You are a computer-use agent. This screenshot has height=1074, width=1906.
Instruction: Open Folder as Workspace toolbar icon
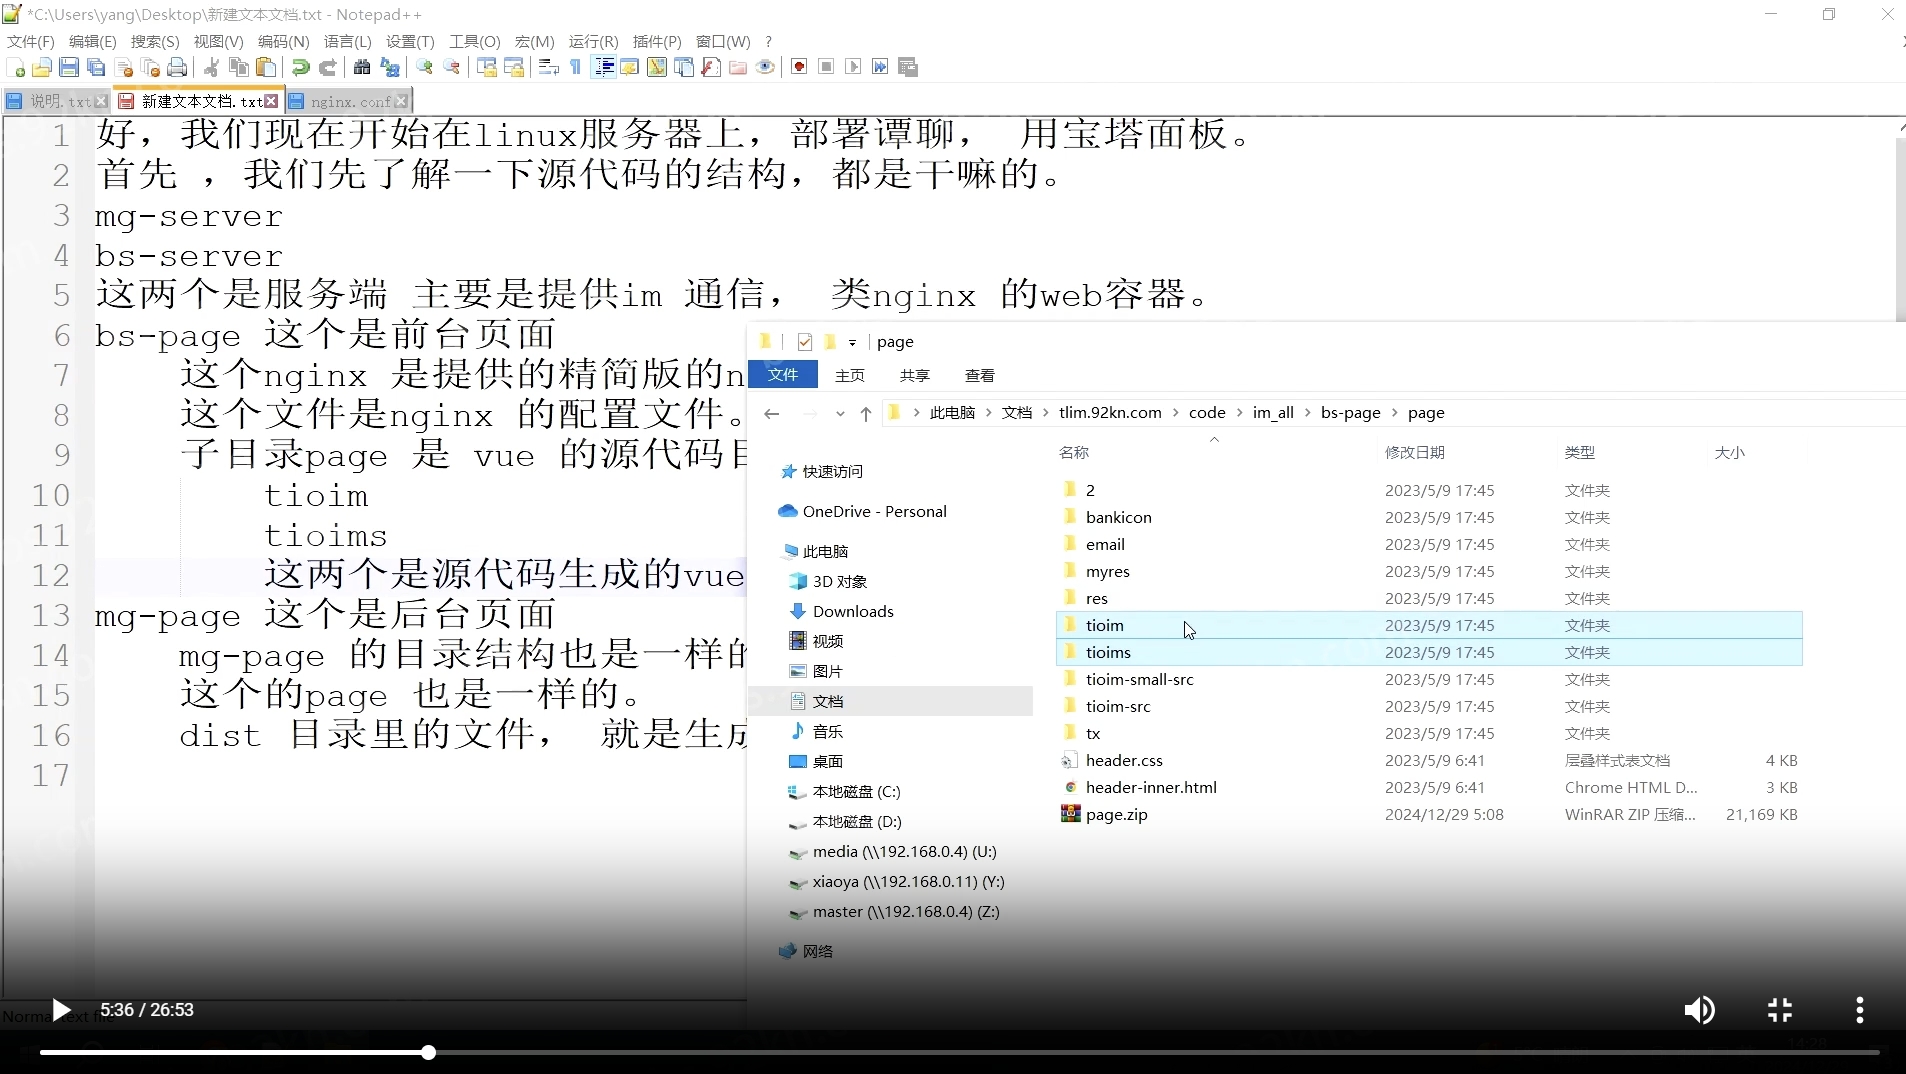[738, 67]
